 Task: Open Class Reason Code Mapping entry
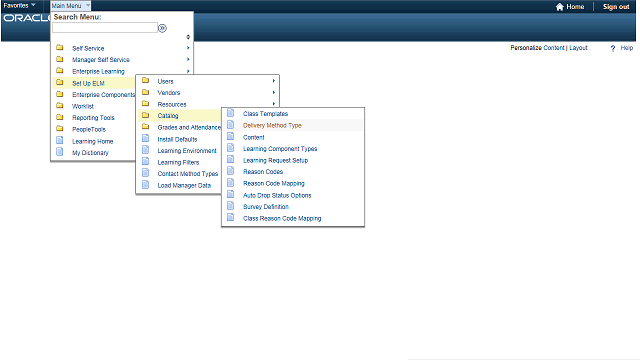282,219
